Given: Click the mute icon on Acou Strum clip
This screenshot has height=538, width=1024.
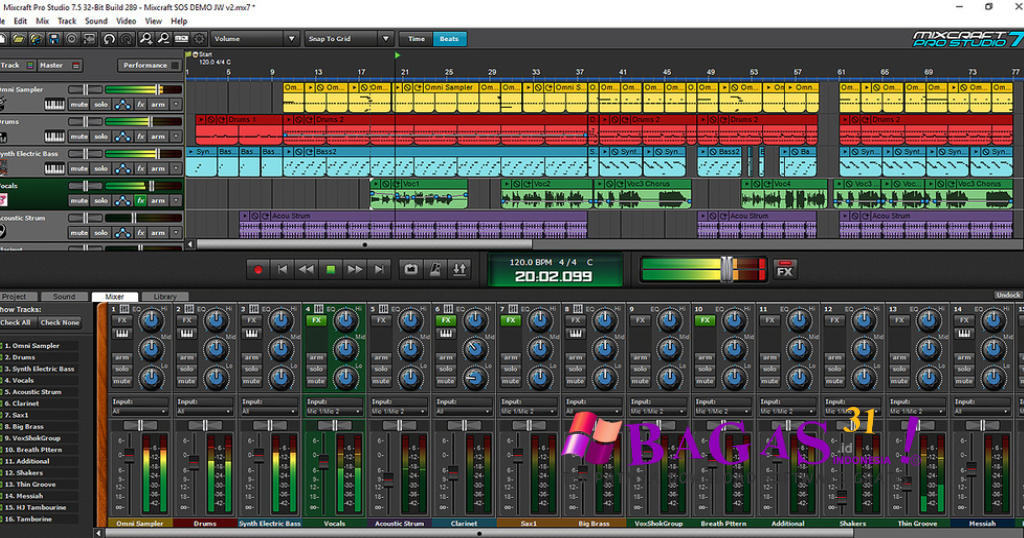Looking at the screenshot, I should [255, 215].
